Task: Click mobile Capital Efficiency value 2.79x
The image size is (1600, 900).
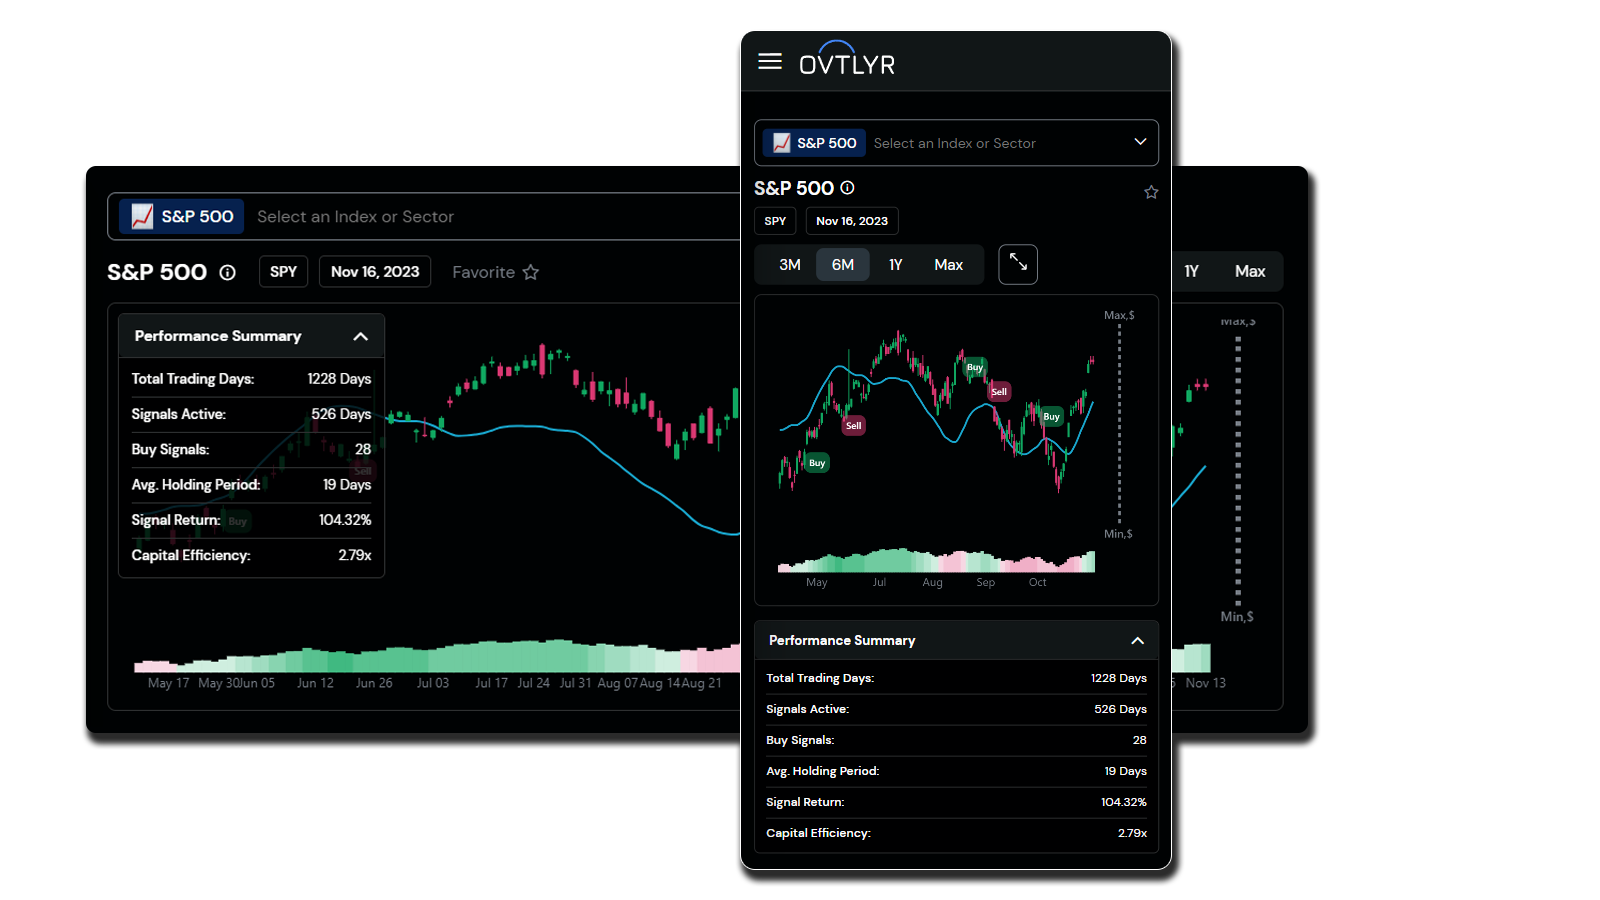Action: tap(1132, 833)
